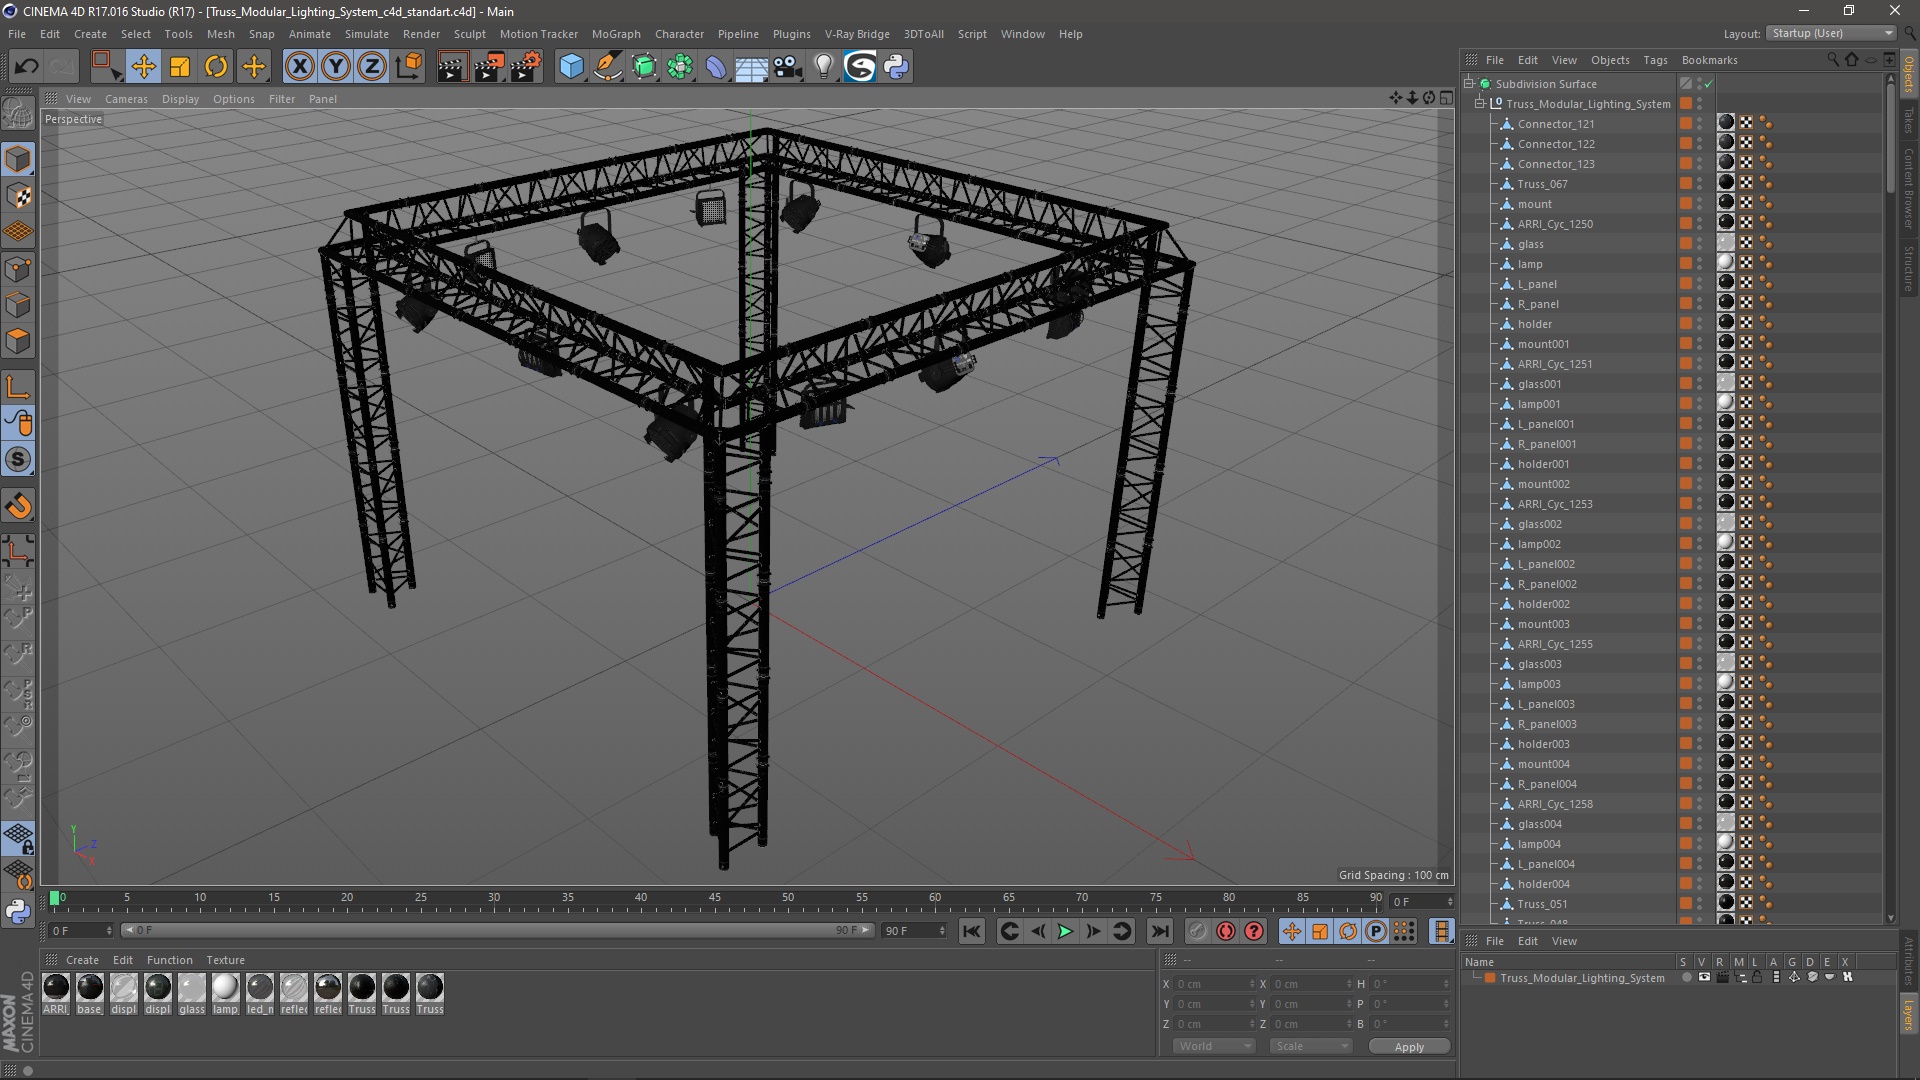
Task: Select the glass material swatch
Action: pyautogui.click(x=192, y=988)
